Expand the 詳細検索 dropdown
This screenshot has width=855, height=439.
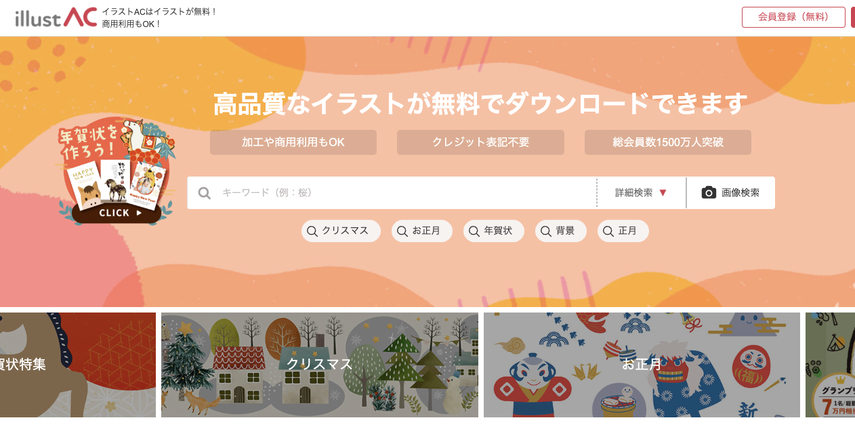pos(641,193)
